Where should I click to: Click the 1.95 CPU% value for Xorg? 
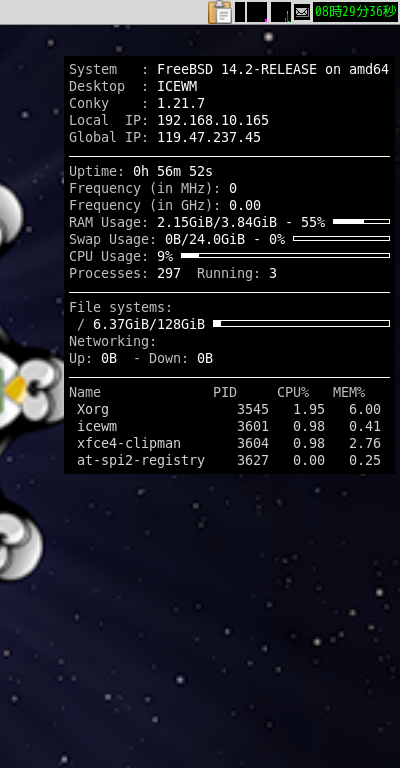pos(309,409)
